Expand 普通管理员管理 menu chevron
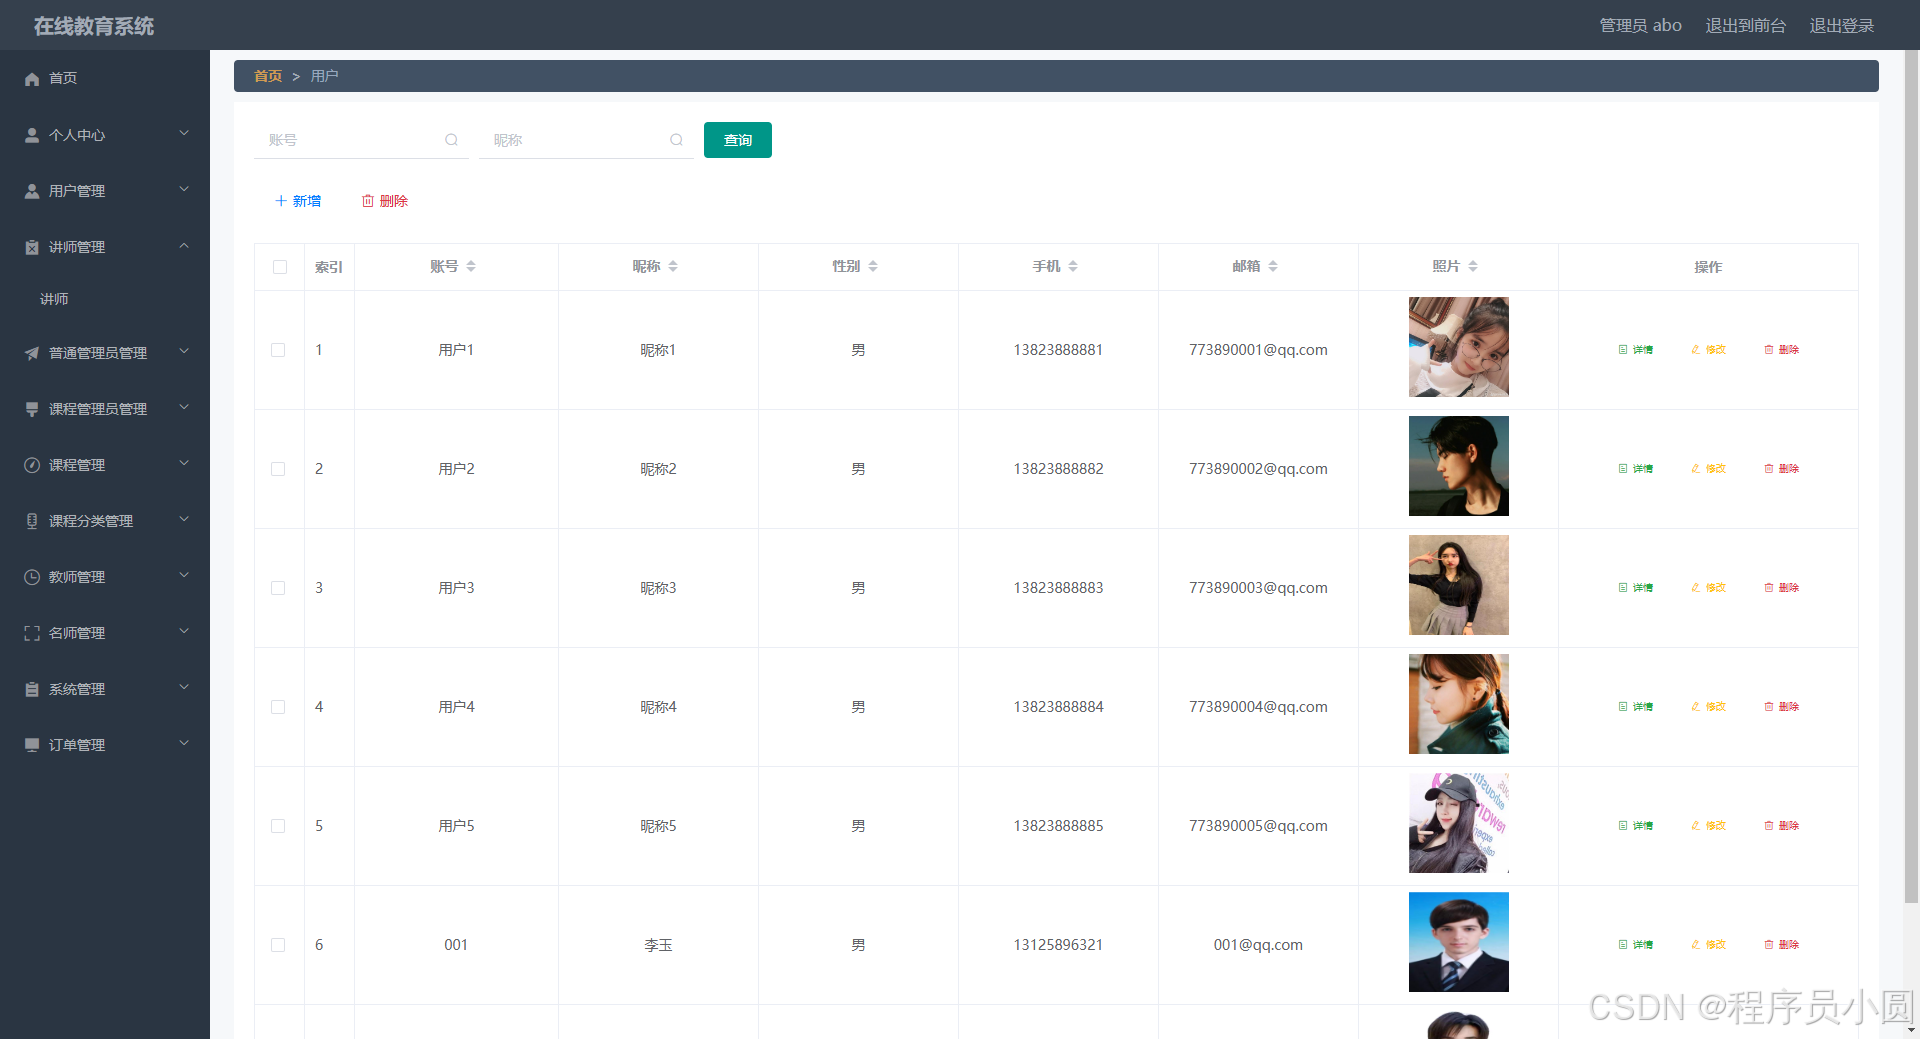1920x1039 pixels. click(x=184, y=351)
